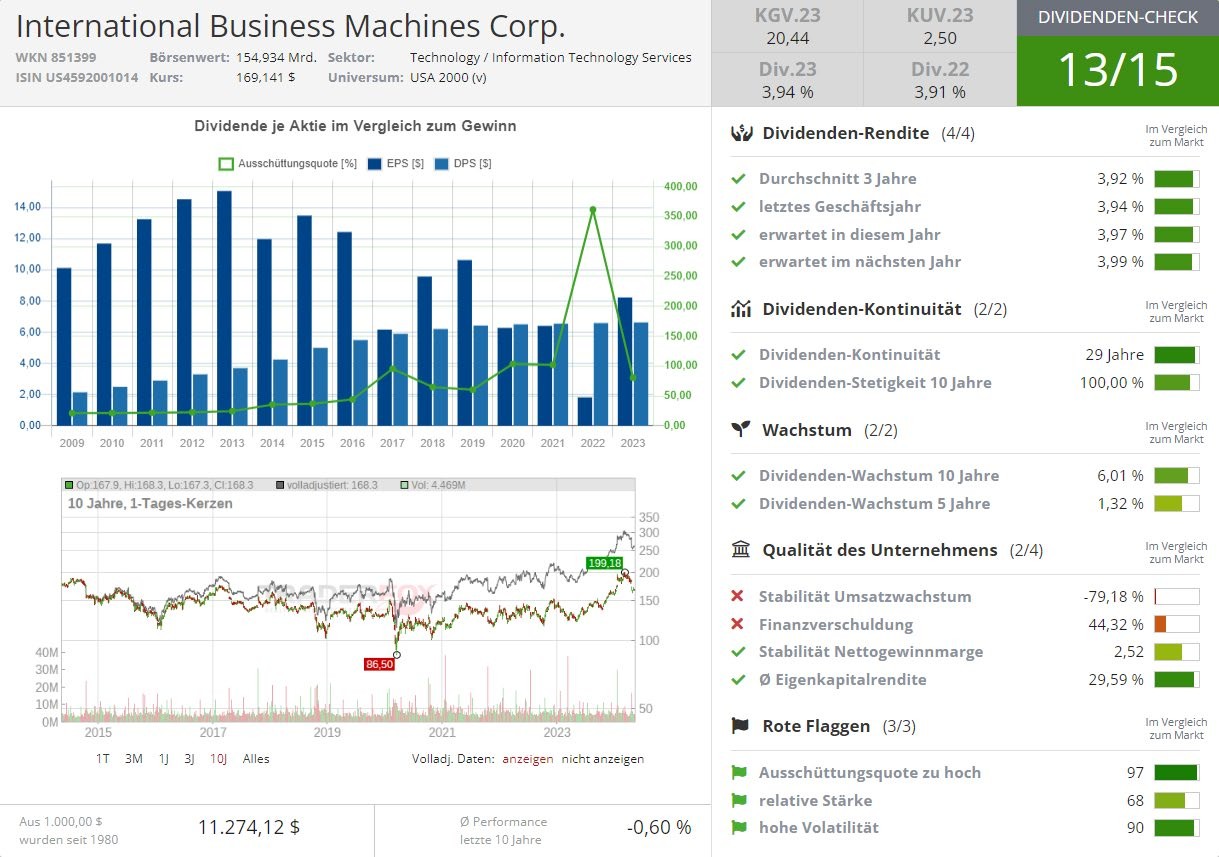Image resolution: width=1219 pixels, height=857 pixels.
Task: Click the anzeigen link for adjusted data
Action: point(527,759)
